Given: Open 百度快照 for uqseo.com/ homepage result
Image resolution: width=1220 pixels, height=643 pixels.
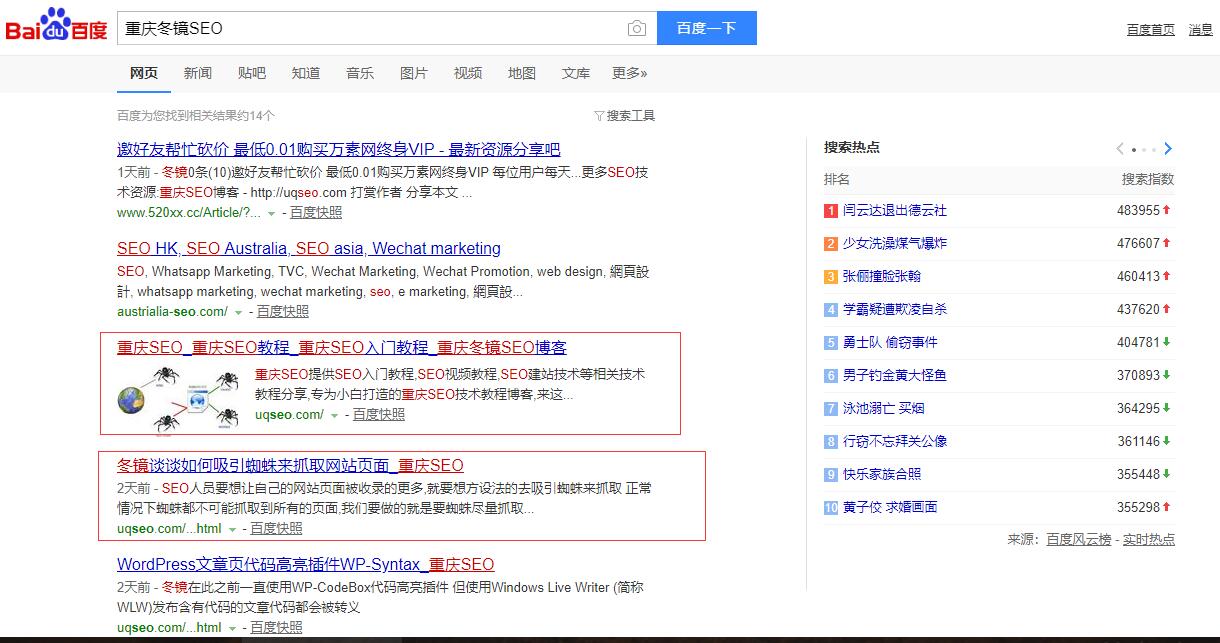Looking at the screenshot, I should pos(379,415).
